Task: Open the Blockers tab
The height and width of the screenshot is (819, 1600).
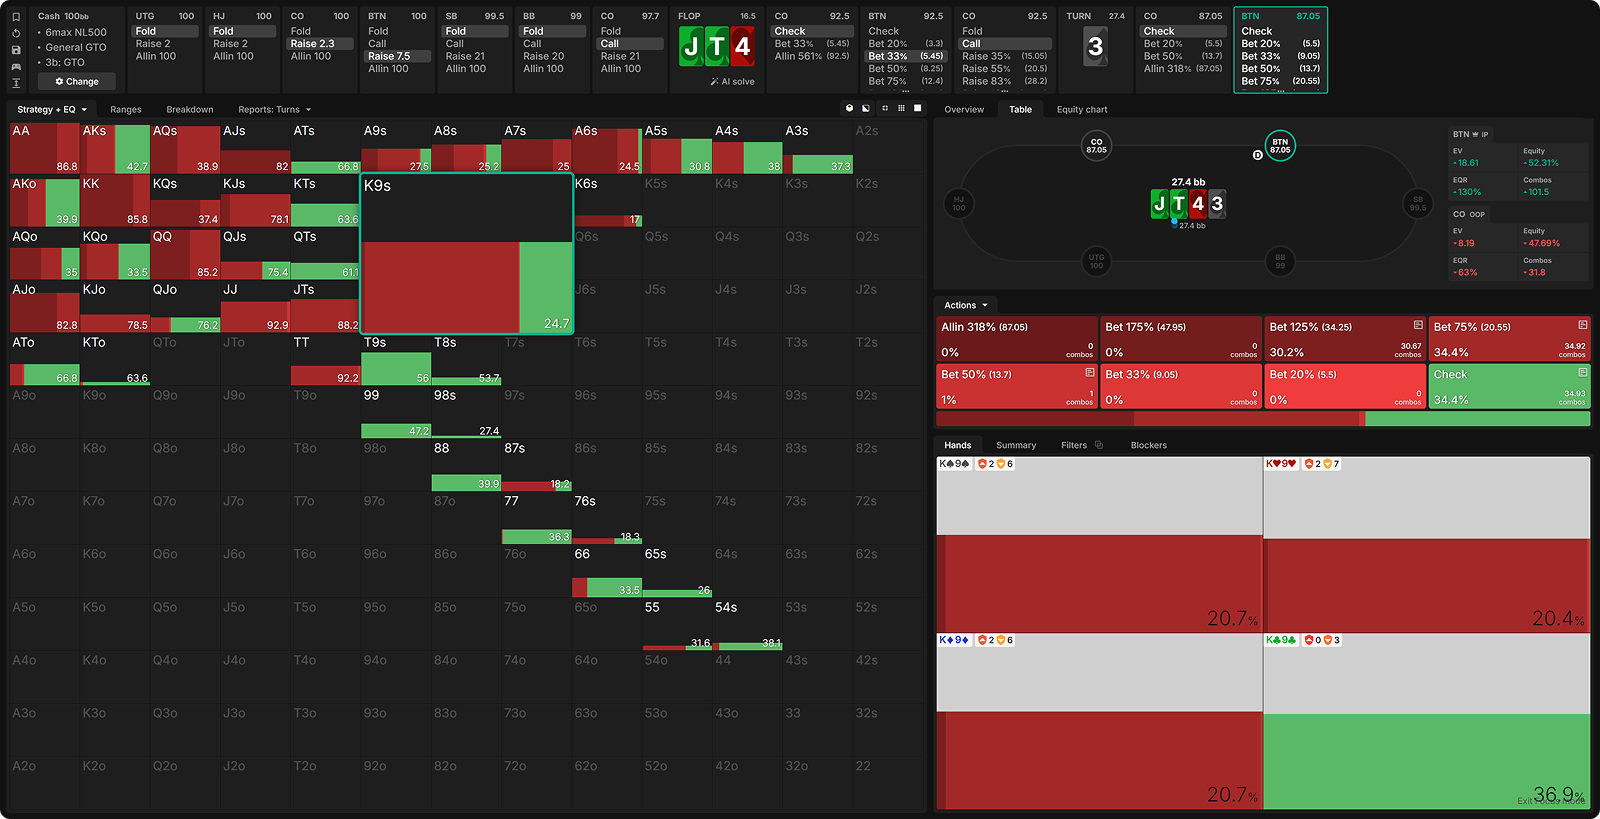Action: [x=1148, y=445]
